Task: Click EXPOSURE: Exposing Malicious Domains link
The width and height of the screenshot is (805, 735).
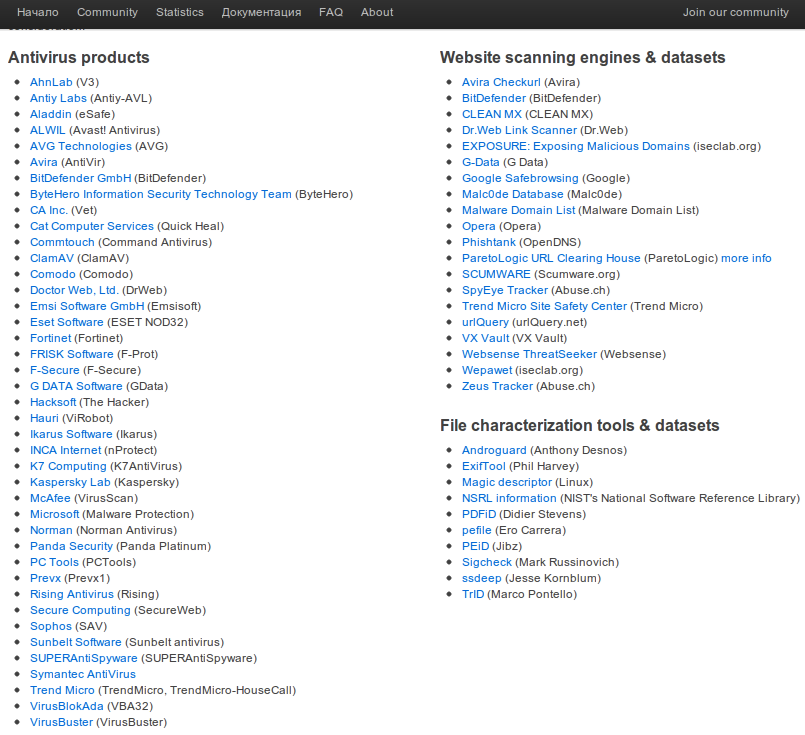Action: [575, 146]
